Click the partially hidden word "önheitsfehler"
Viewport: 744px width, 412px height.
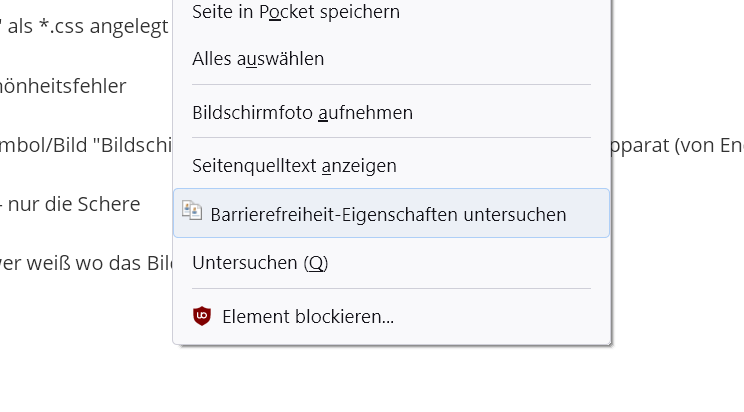click(63, 86)
